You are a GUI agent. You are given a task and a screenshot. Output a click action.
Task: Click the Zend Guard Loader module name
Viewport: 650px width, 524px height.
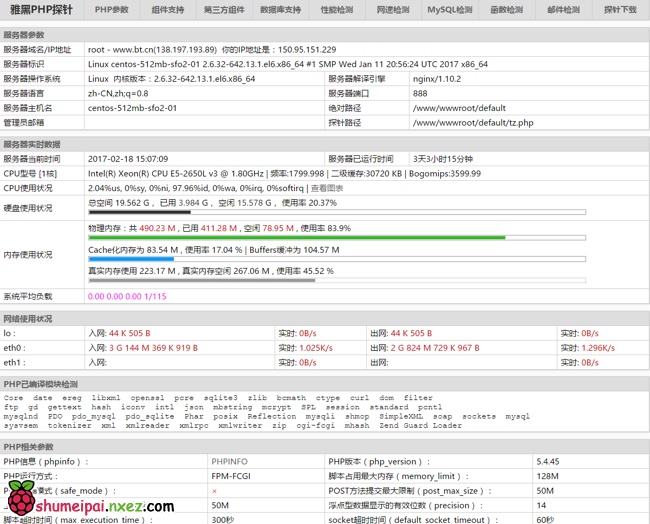420,426
